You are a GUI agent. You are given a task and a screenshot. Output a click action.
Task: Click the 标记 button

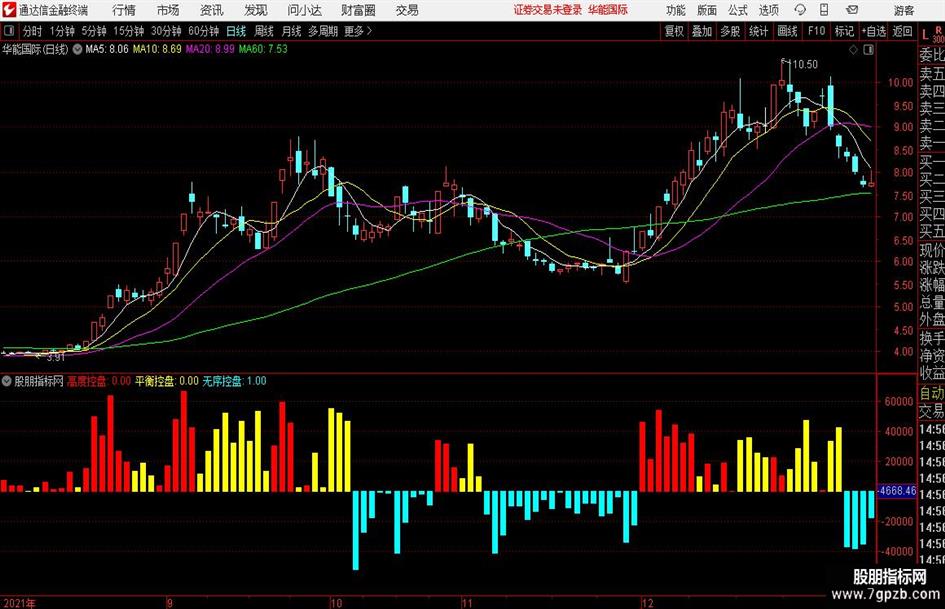[844, 31]
